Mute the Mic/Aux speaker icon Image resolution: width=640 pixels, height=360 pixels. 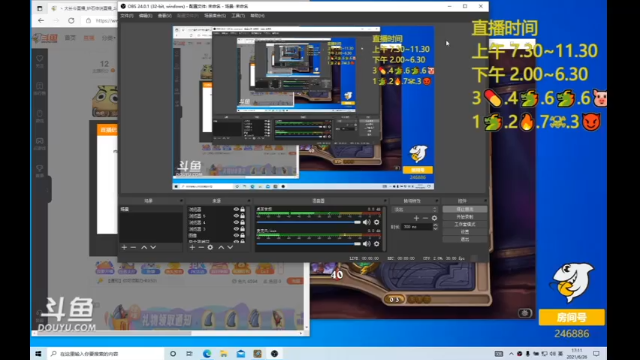(367, 244)
